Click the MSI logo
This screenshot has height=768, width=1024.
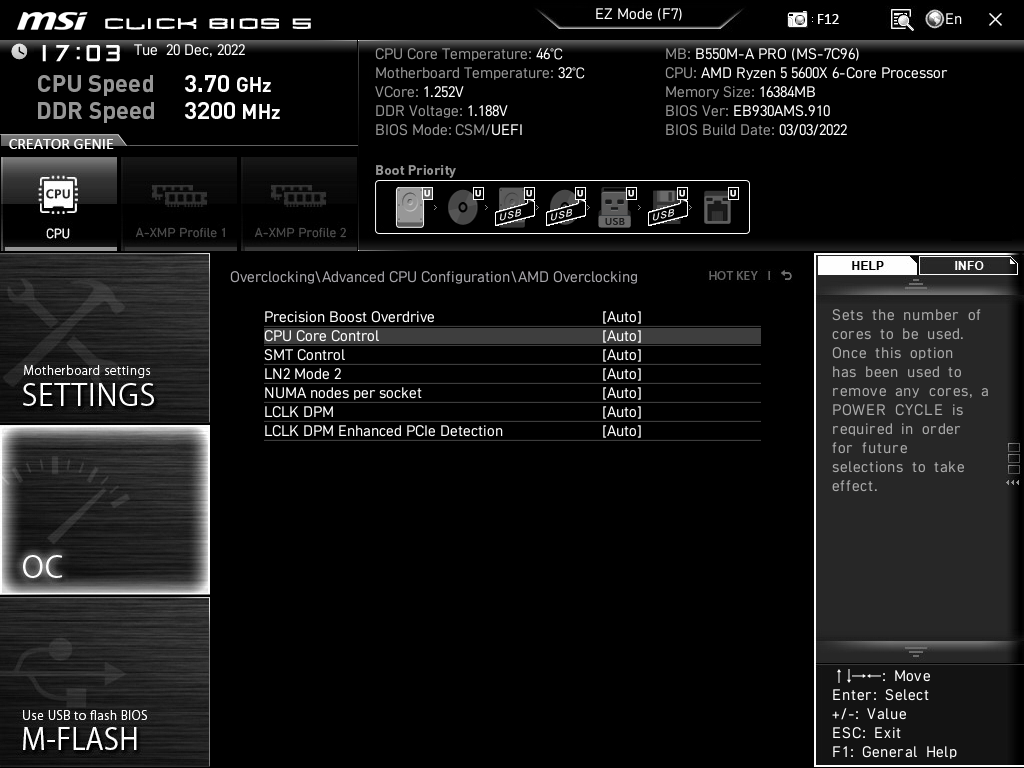pyautogui.click(x=52, y=21)
